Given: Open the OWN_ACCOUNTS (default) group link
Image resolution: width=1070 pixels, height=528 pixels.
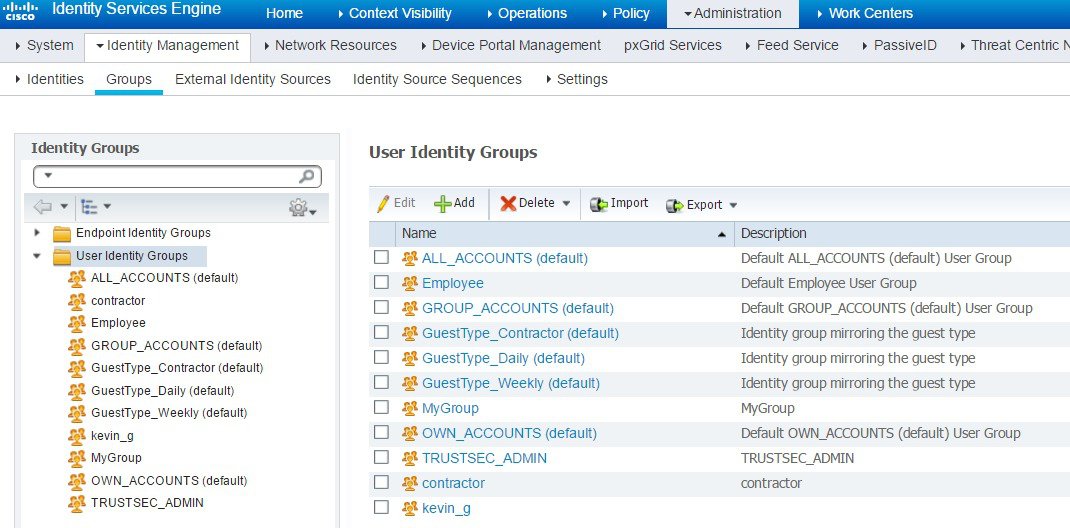Looking at the screenshot, I should [509, 433].
